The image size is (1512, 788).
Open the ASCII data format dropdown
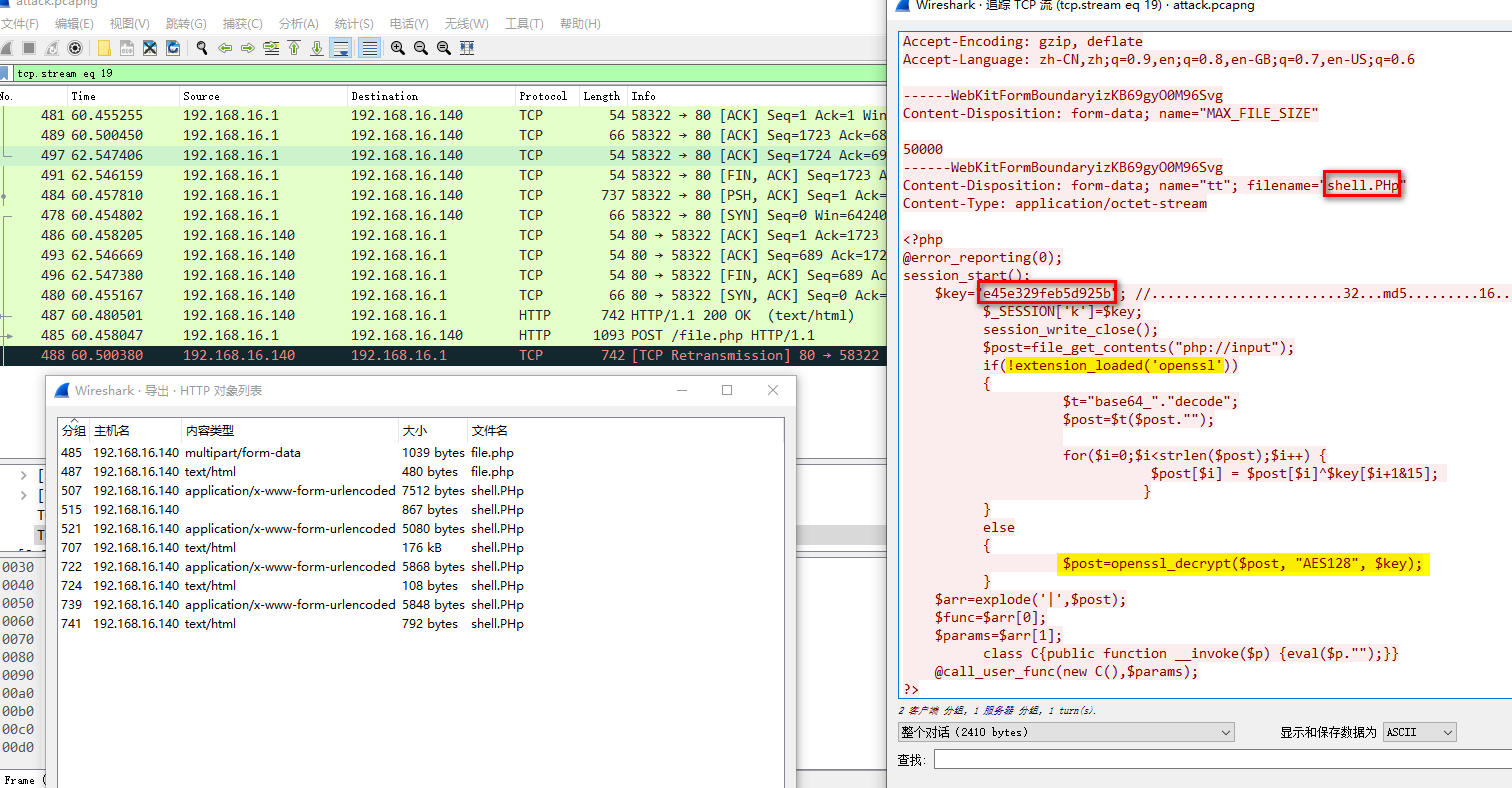[1419, 732]
